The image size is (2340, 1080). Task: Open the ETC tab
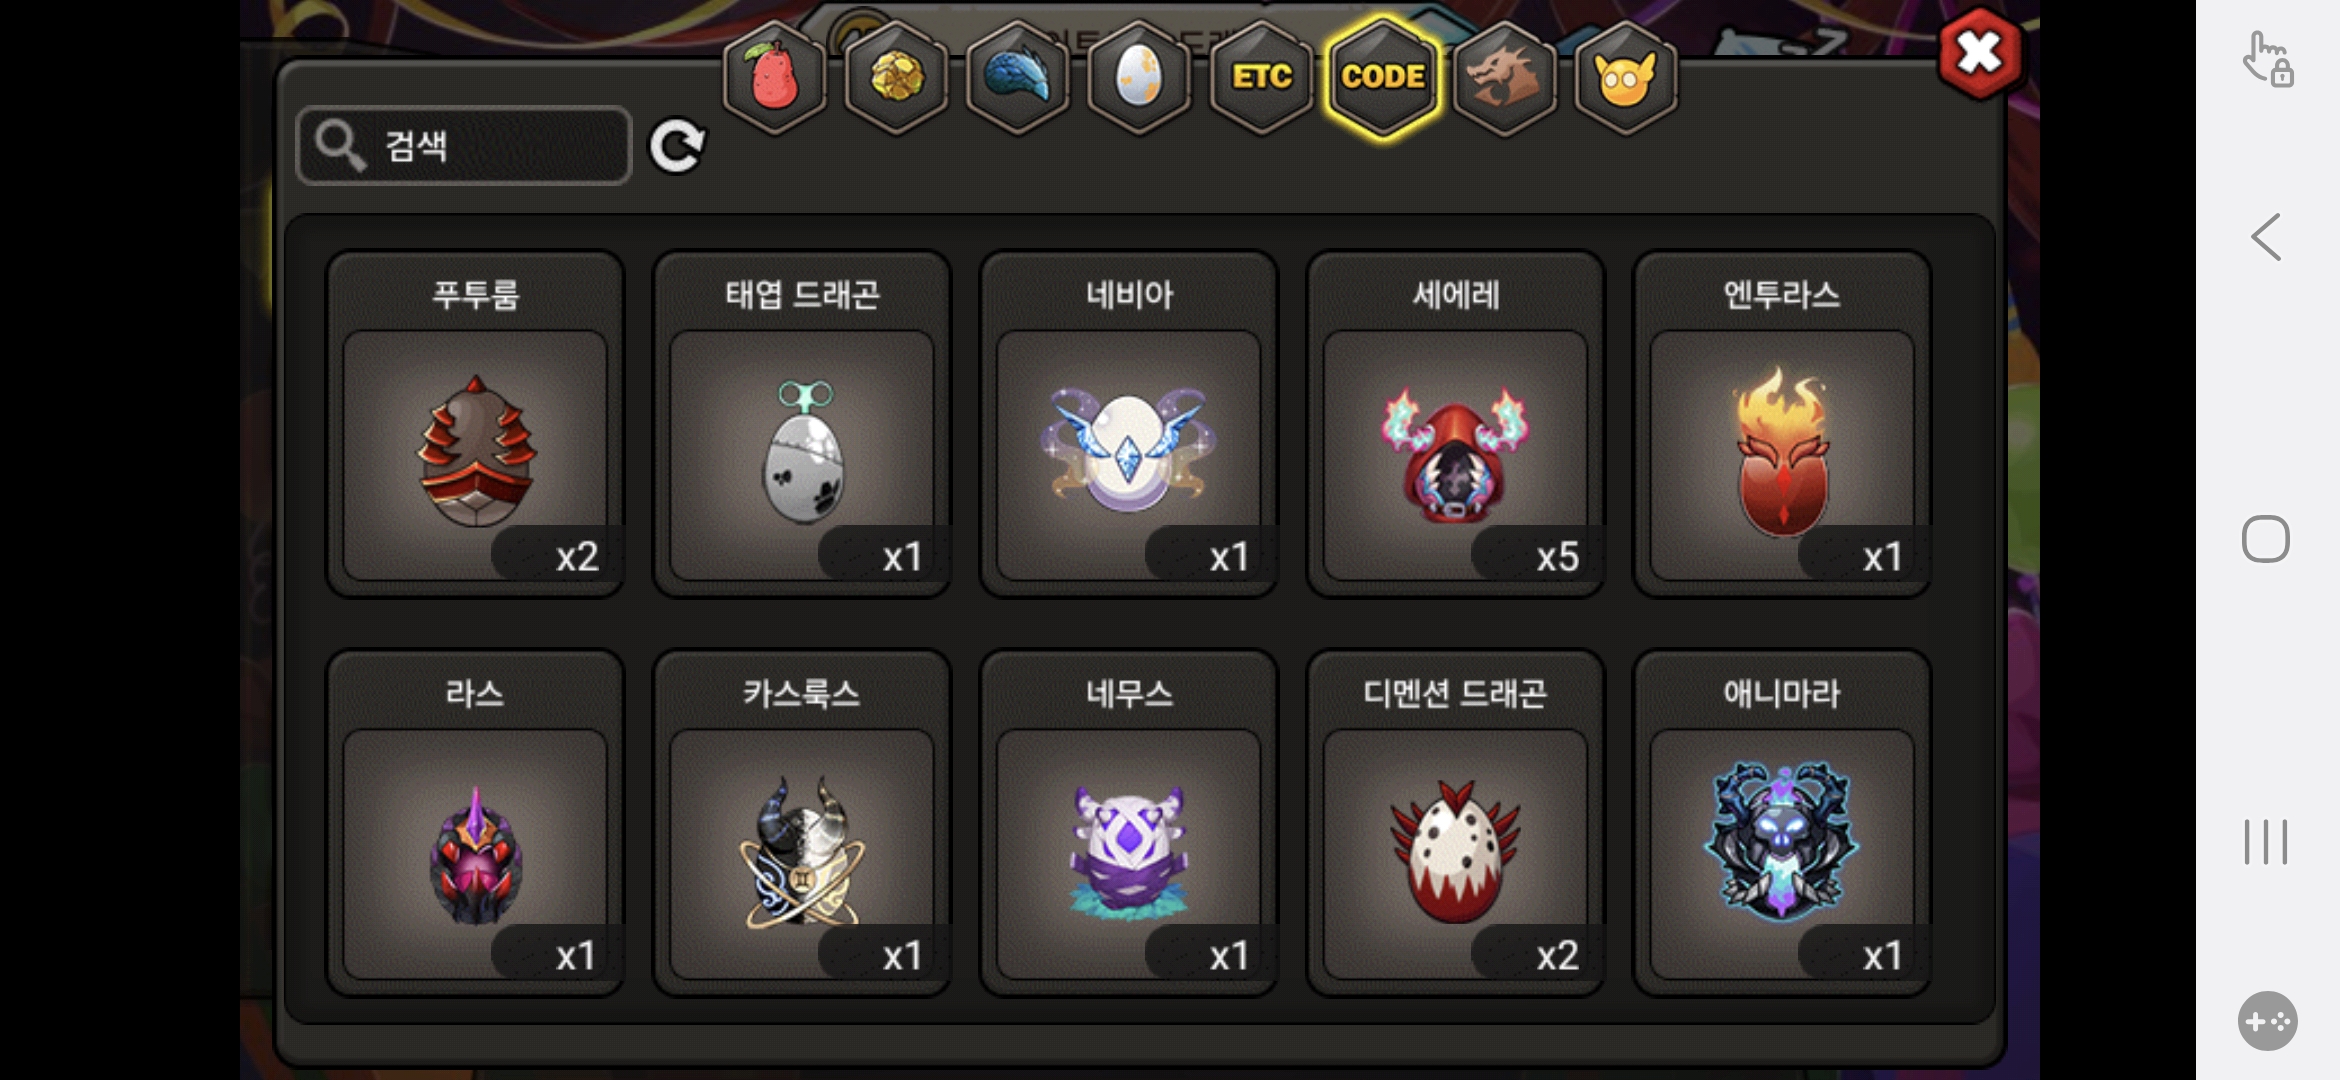1261,78
